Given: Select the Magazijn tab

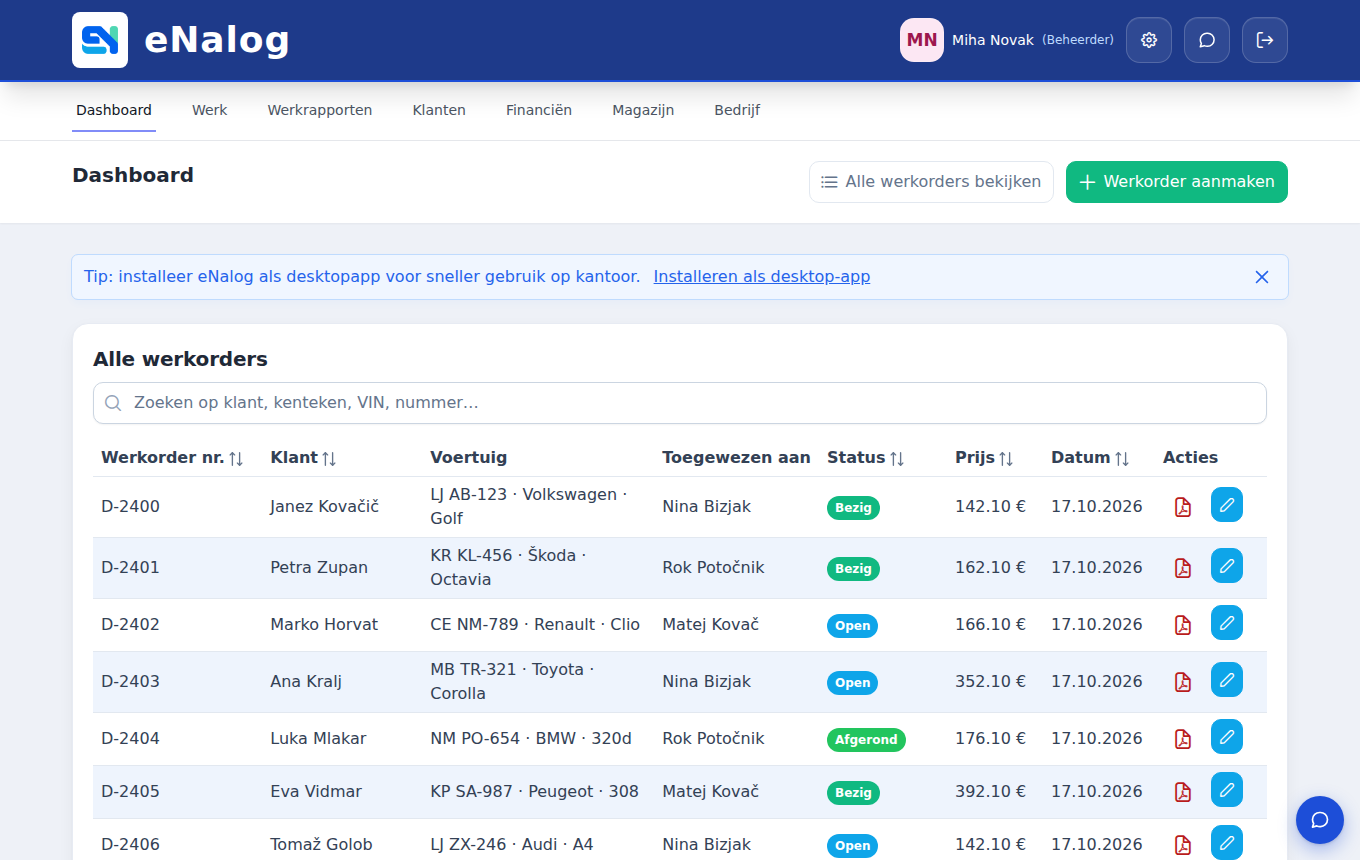Looking at the screenshot, I should coord(643,110).
